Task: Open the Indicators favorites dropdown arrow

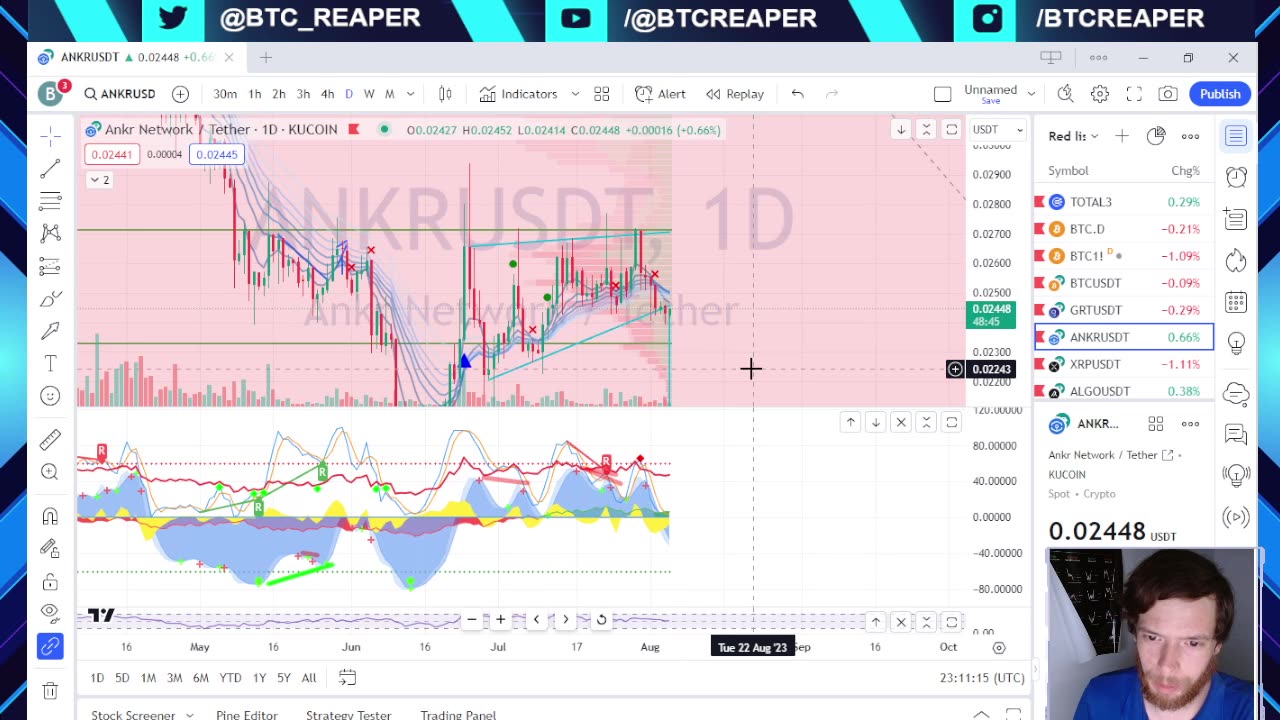Action: [x=575, y=94]
